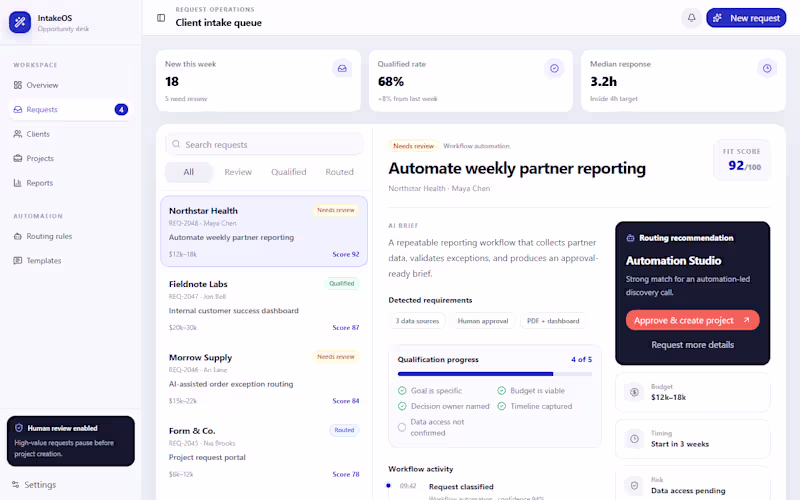This screenshot has width=800, height=500.
Task: Click the clock icon on Median response card
Action: 767,68
